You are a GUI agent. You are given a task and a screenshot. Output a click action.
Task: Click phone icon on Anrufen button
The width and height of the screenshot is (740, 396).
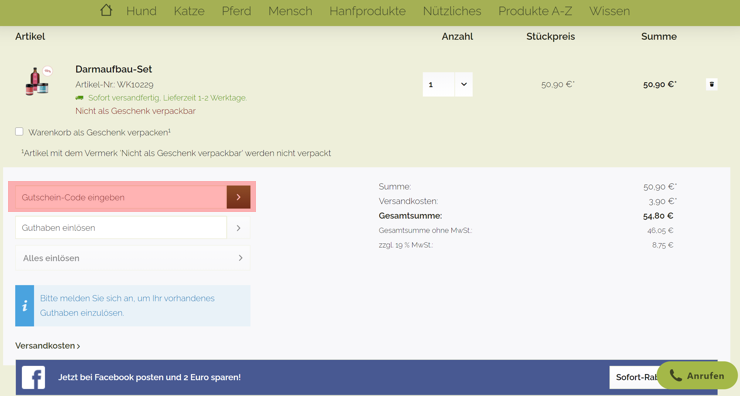click(675, 376)
